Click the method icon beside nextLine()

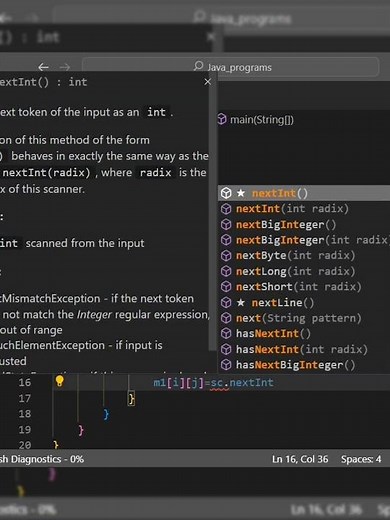[x=226, y=302]
